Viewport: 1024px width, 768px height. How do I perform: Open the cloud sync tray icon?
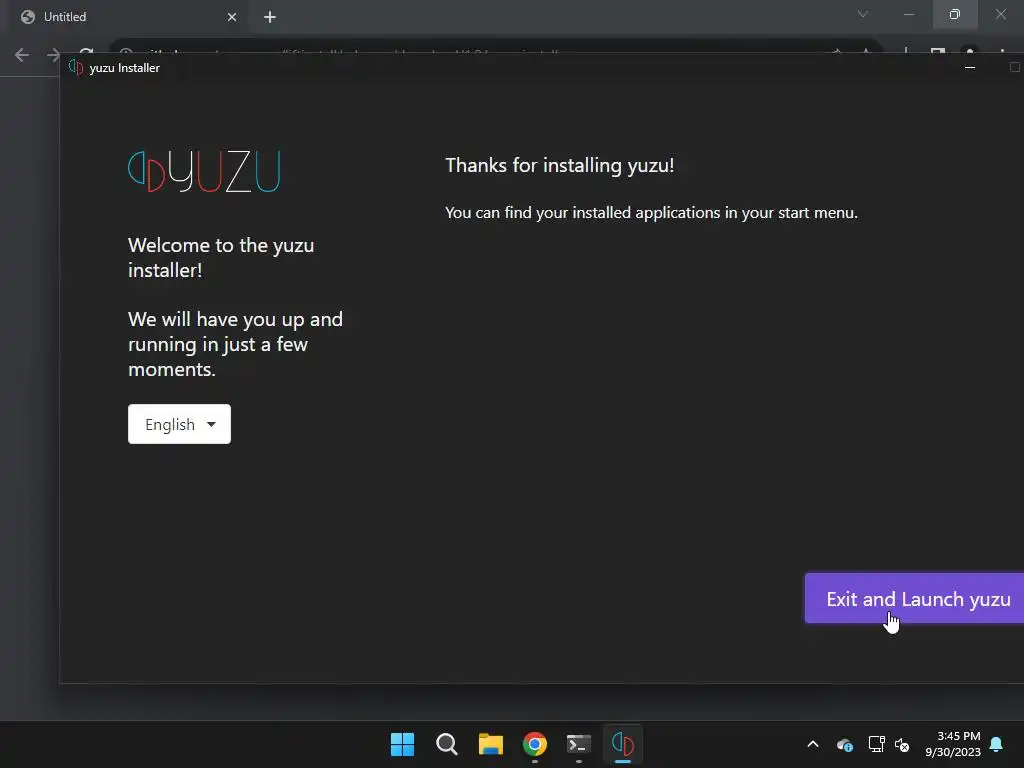(844, 744)
